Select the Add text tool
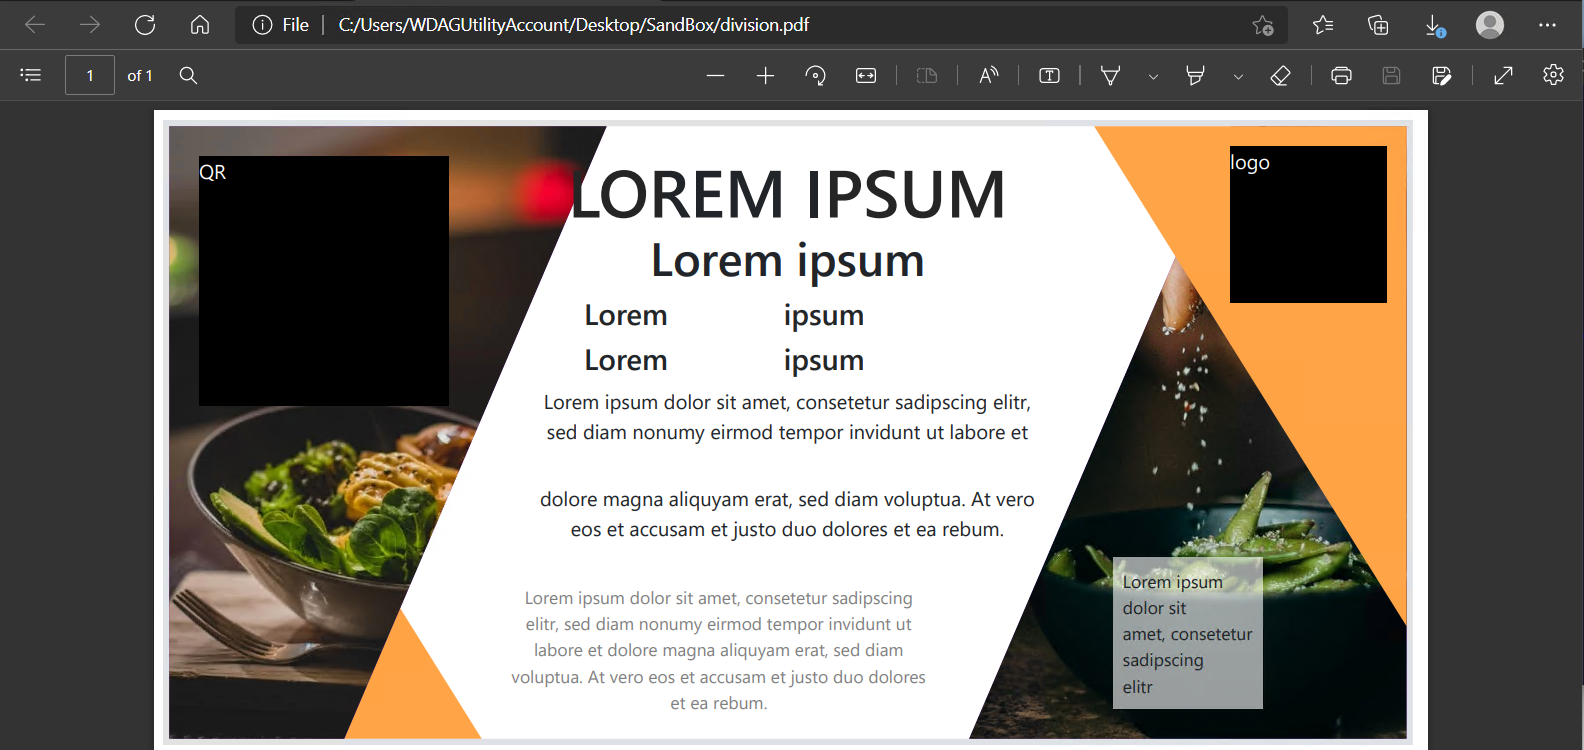 (x=1049, y=75)
